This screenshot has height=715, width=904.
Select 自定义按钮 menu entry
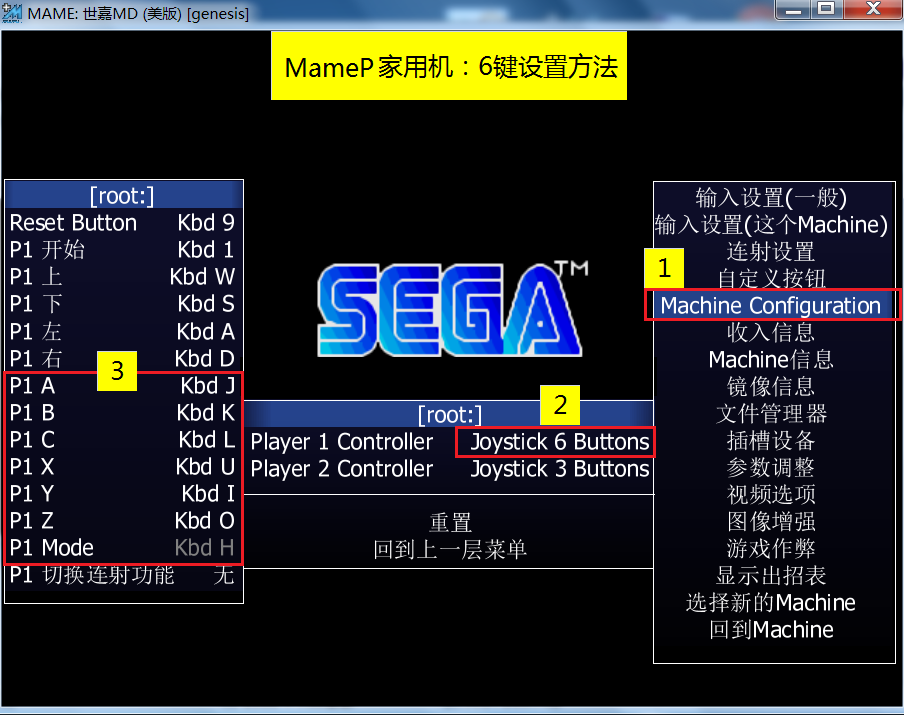pyautogui.click(x=771, y=279)
